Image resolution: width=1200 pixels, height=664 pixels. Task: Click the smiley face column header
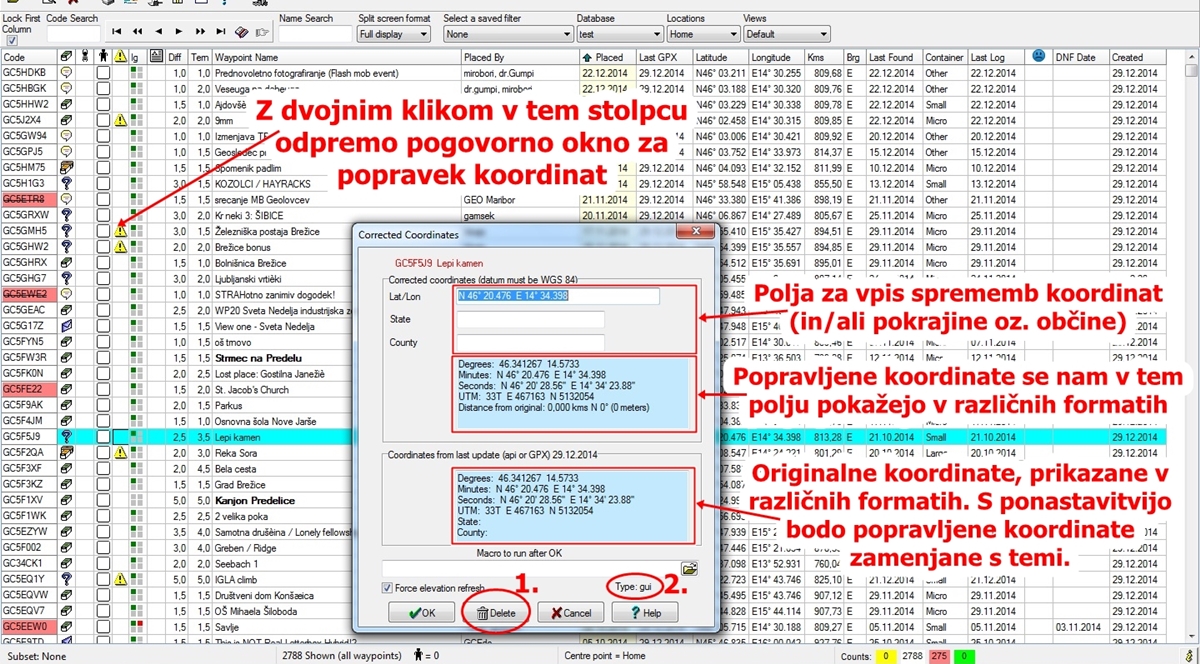[1039, 58]
